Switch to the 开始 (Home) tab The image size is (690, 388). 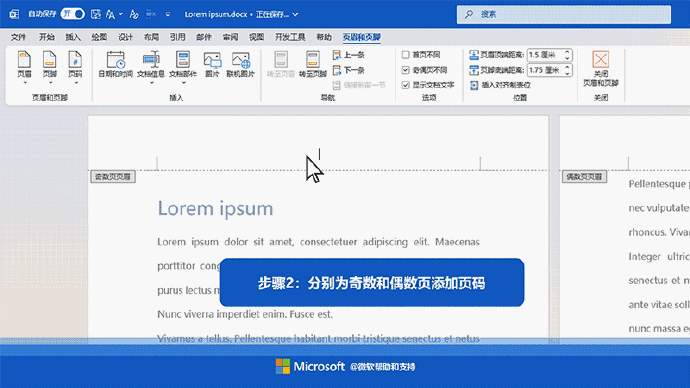coord(47,37)
